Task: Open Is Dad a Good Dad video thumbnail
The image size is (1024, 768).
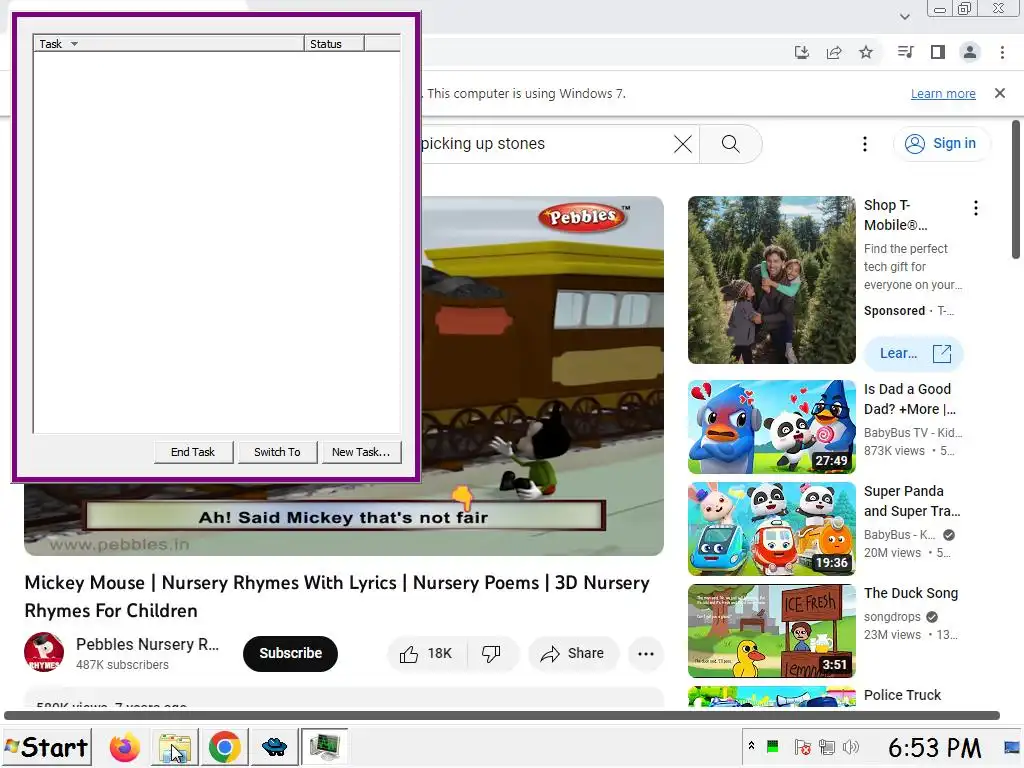Action: pyautogui.click(x=771, y=427)
